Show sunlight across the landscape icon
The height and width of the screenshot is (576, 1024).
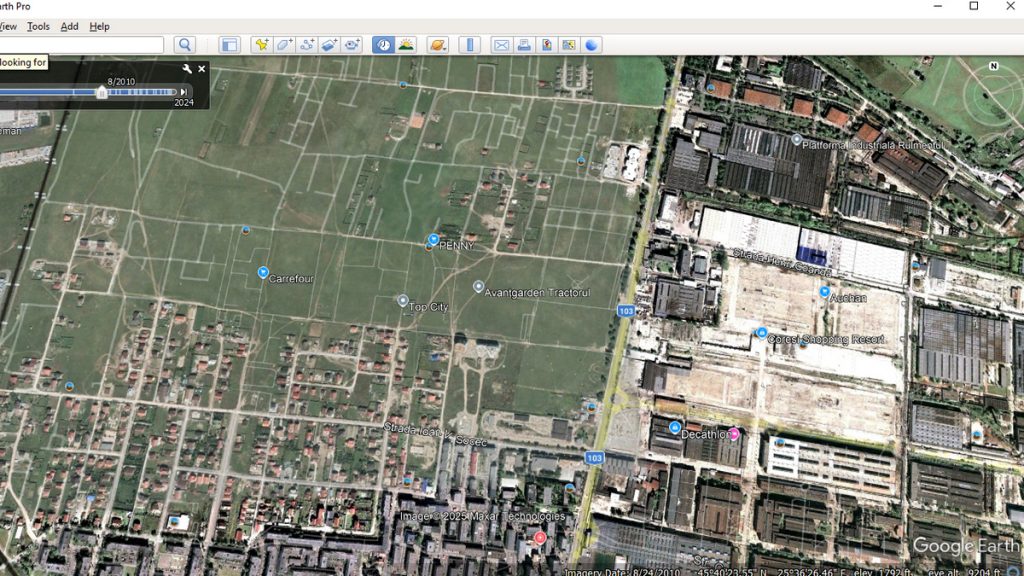pyautogui.click(x=406, y=44)
